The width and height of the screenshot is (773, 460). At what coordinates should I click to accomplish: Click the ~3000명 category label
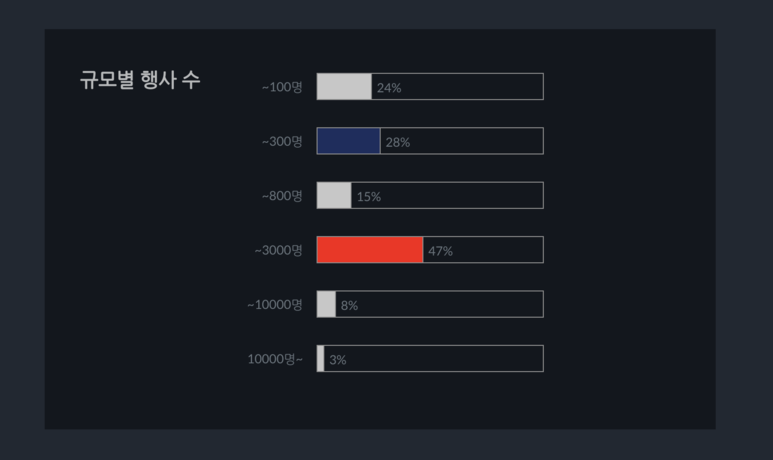[279, 250]
